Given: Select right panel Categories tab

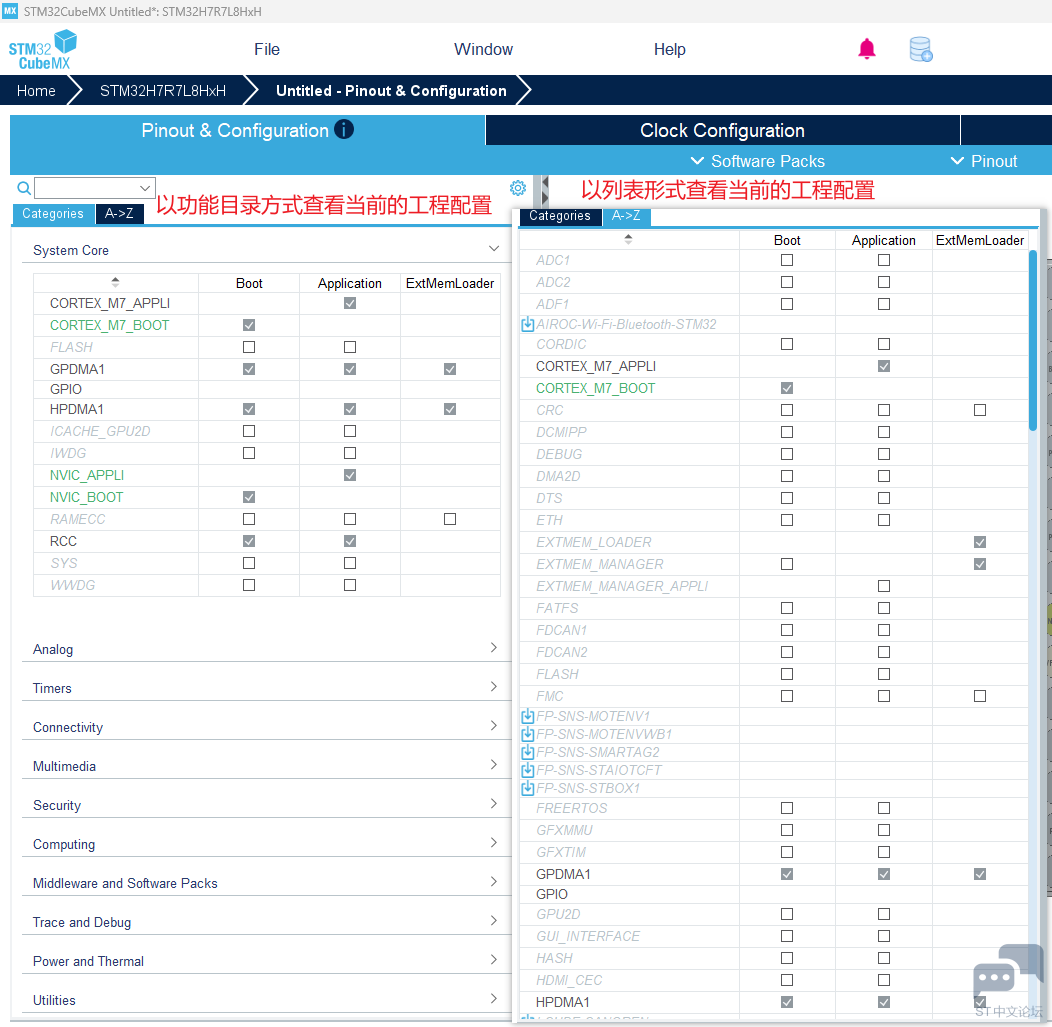Looking at the screenshot, I should (560, 216).
